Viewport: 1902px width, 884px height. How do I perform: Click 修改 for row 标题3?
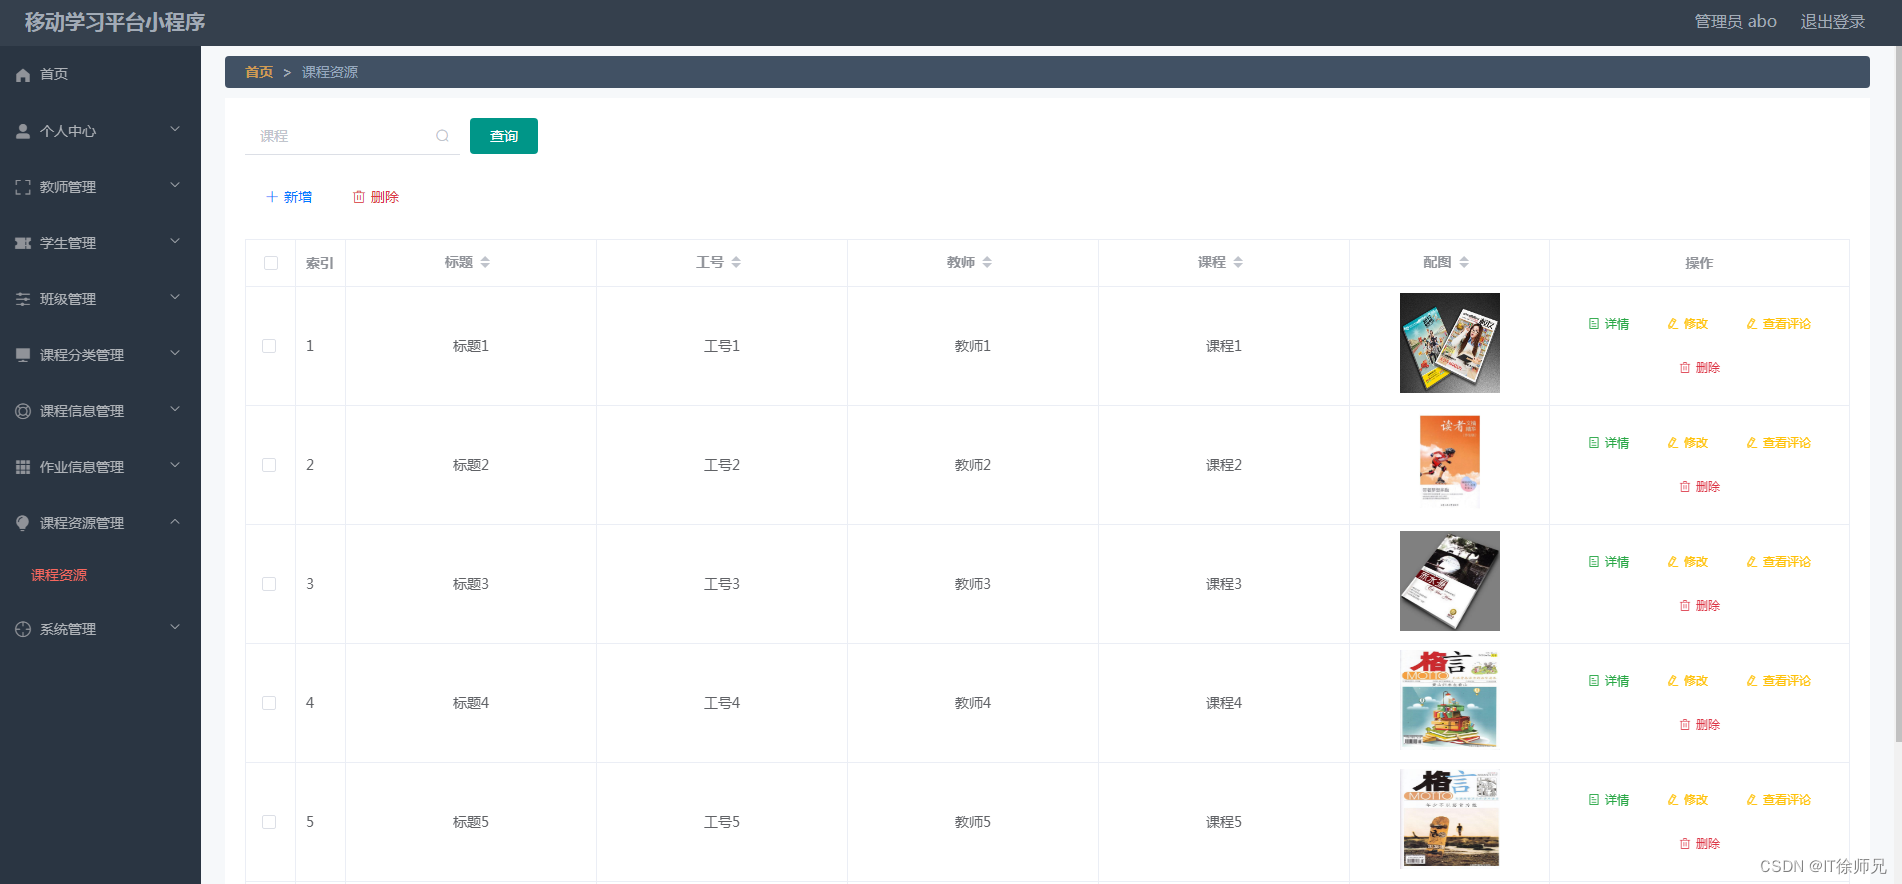click(1688, 562)
